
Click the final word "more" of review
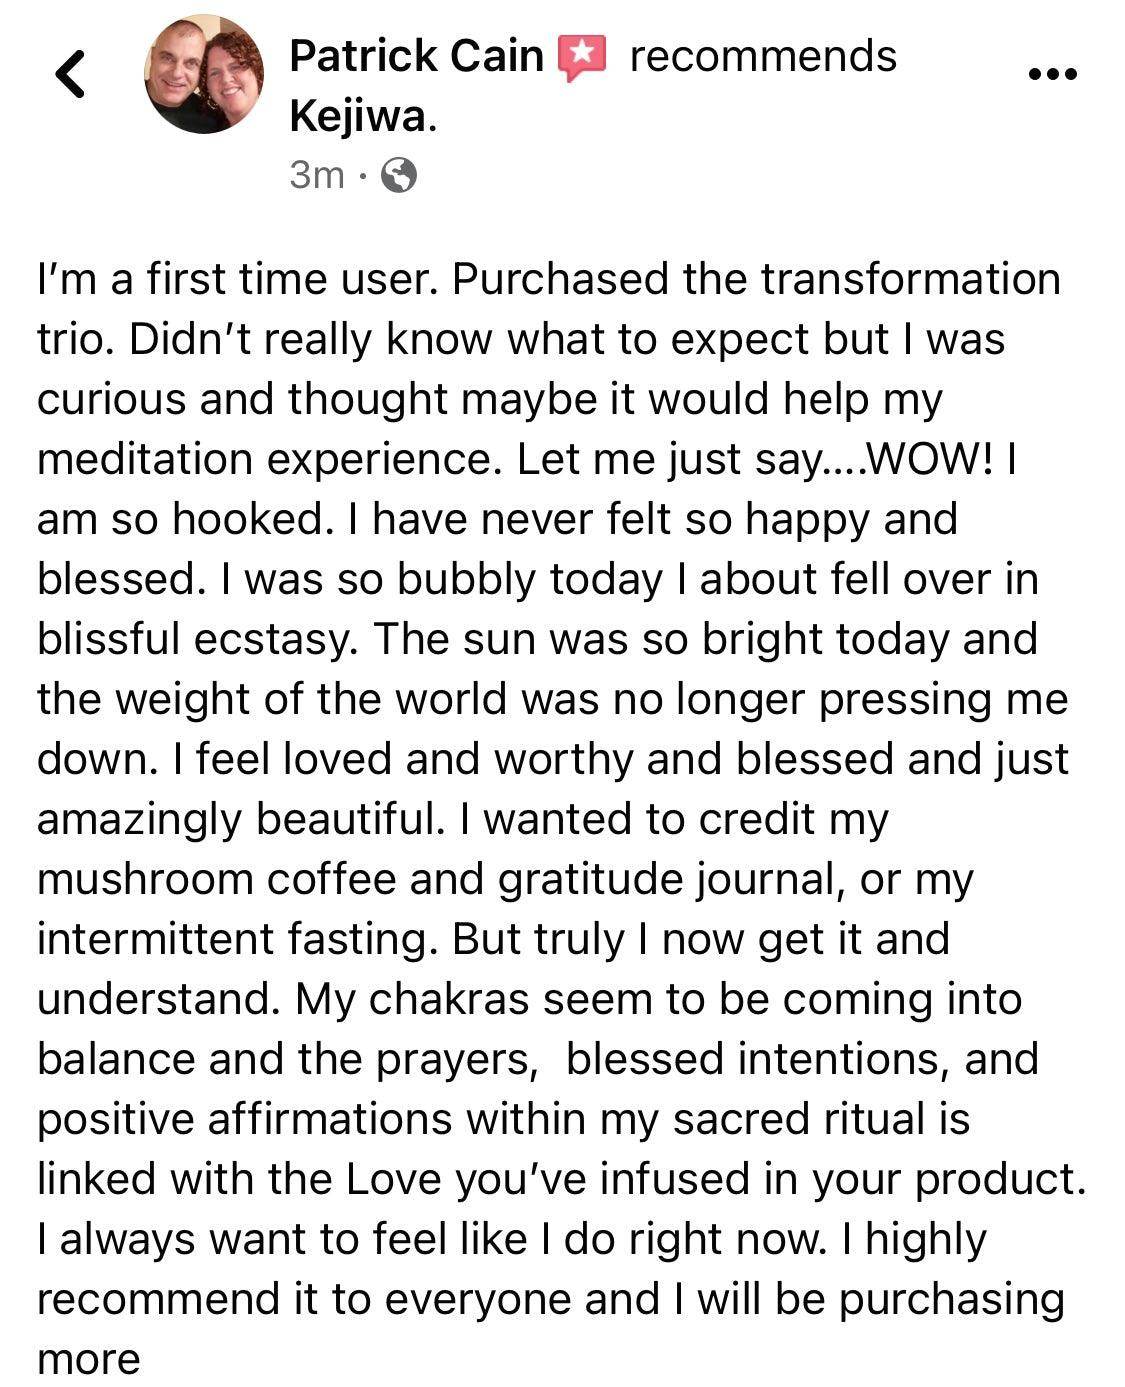click(88, 1359)
